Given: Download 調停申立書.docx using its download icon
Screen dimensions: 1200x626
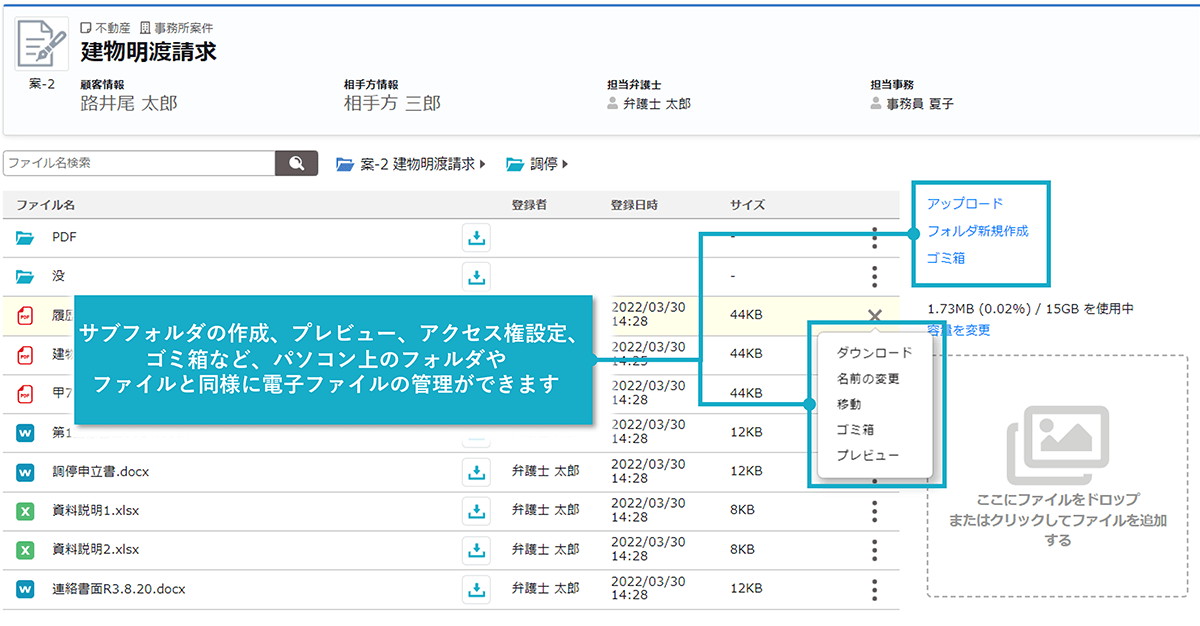Looking at the screenshot, I should tap(477, 471).
